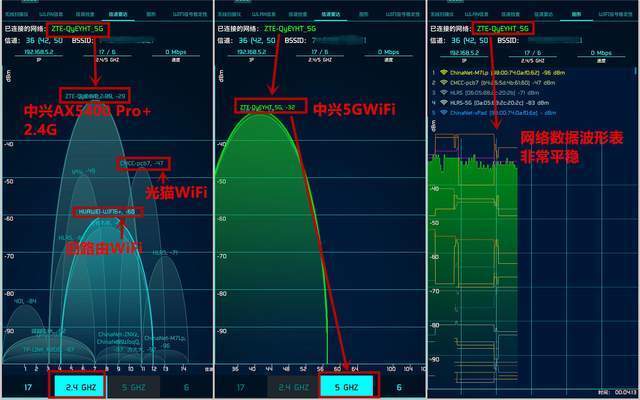Click the elapsed time 00:04:13 readout
Screen dimensions: 640x400
pos(623,392)
